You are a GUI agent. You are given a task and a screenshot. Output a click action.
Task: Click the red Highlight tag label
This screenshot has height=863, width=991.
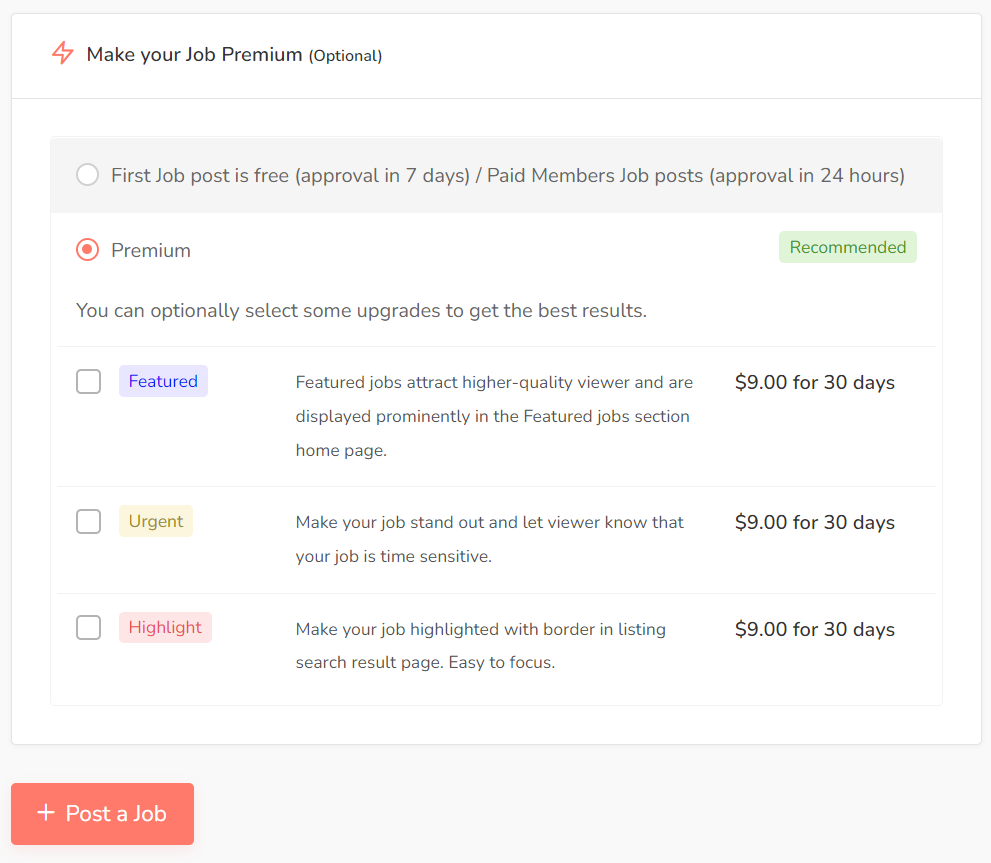pos(165,627)
